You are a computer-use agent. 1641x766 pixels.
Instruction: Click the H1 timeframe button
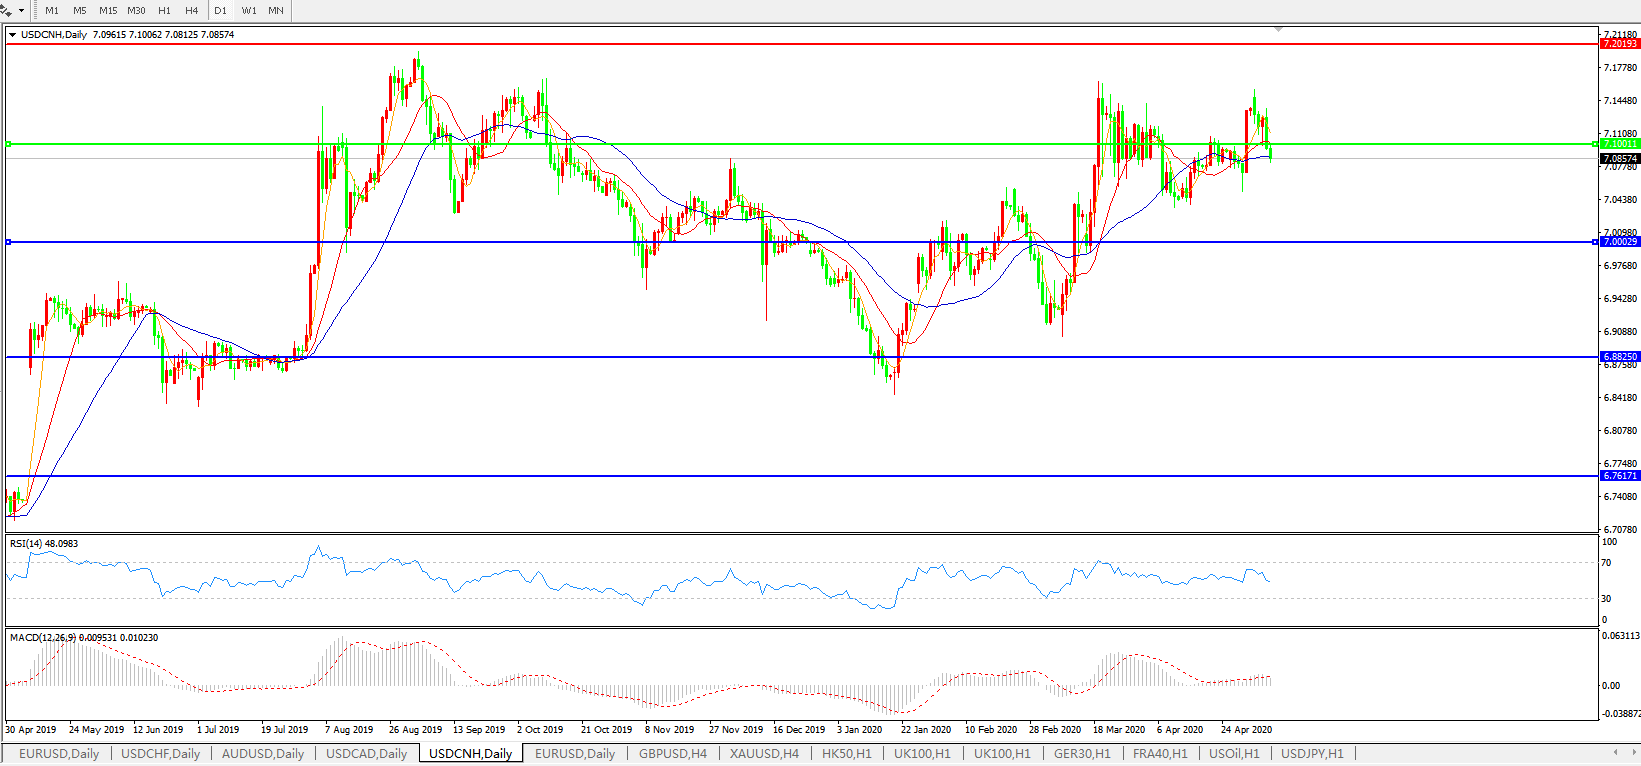pyautogui.click(x=165, y=10)
